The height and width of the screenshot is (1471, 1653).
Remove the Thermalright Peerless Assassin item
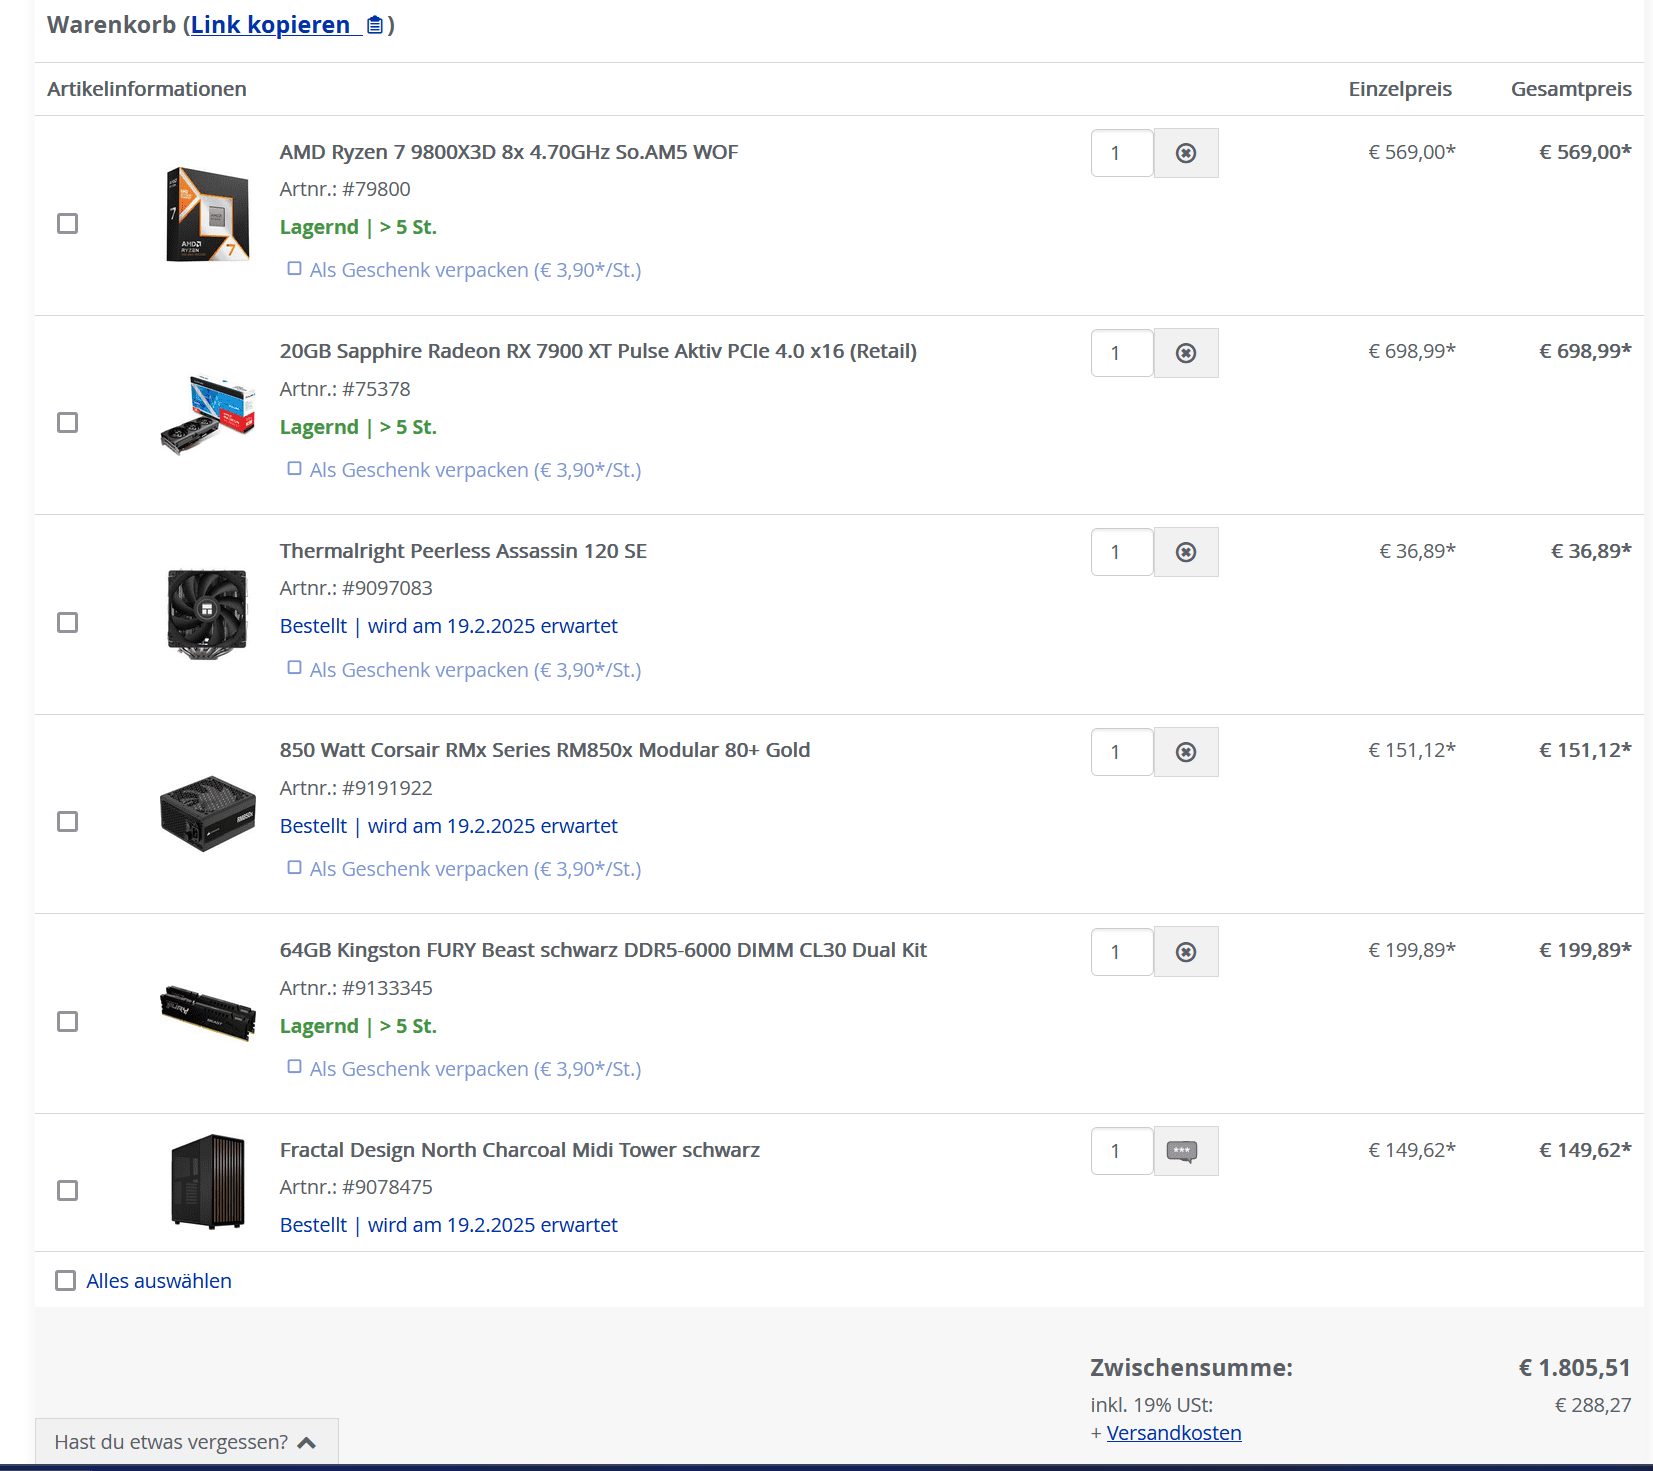(x=1186, y=552)
